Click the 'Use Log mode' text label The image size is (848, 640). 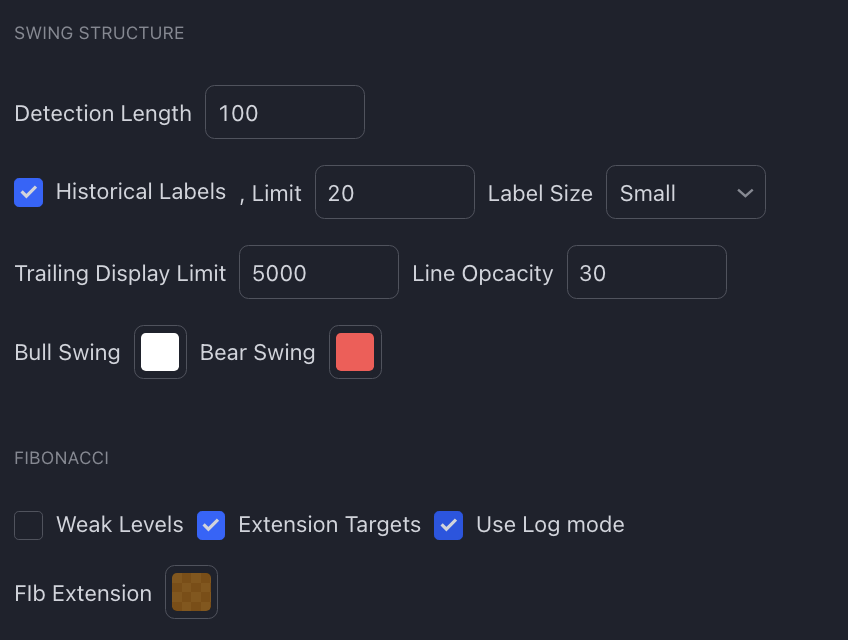(x=550, y=525)
